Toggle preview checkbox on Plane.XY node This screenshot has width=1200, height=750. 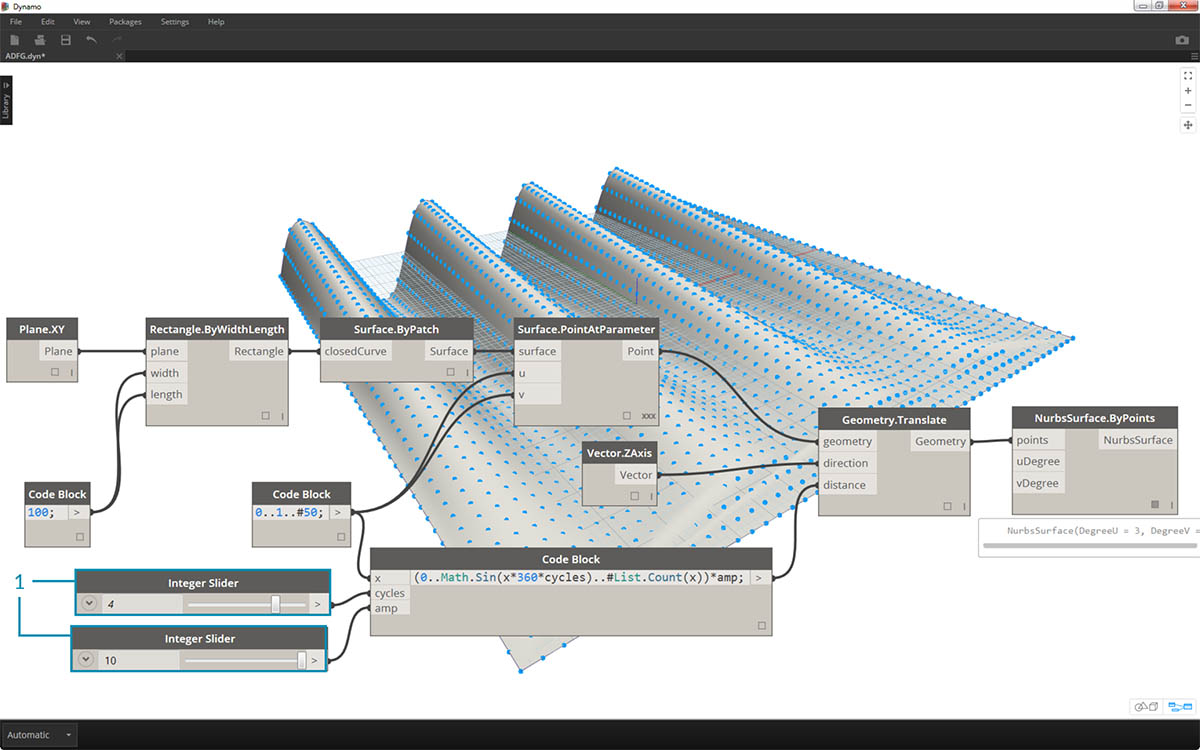[x=56, y=372]
